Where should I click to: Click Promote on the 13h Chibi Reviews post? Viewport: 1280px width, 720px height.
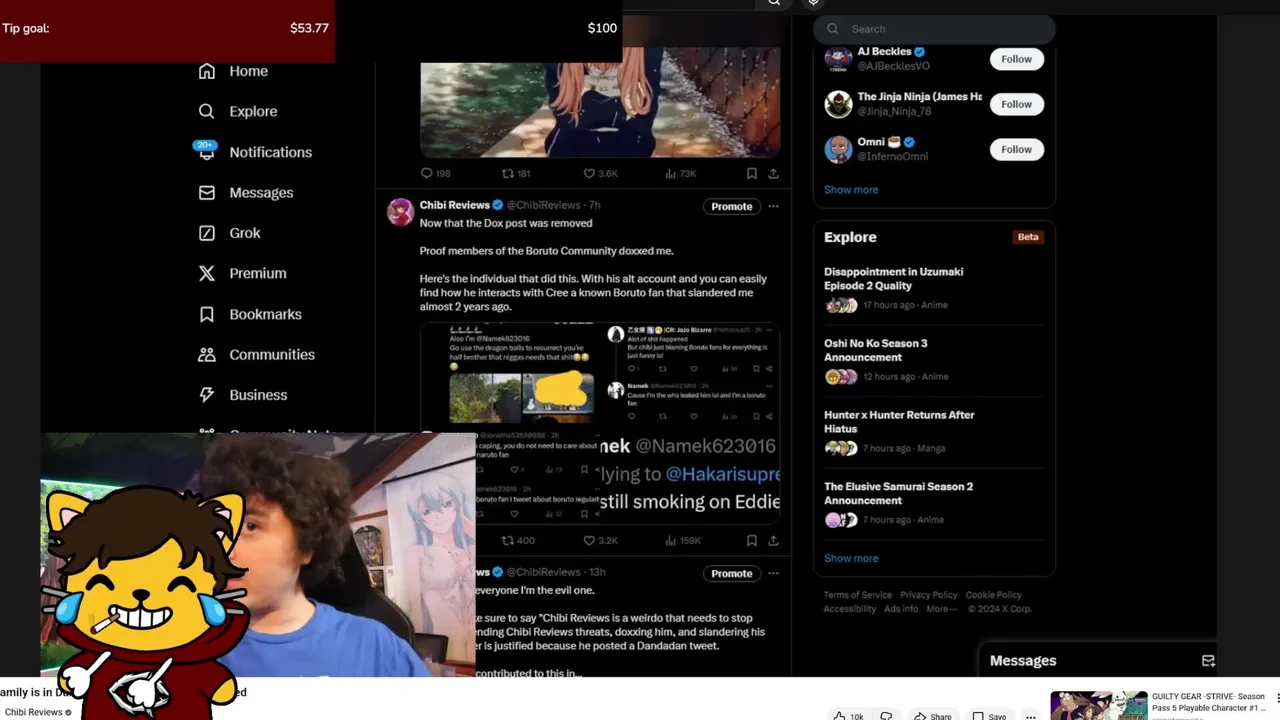[x=731, y=573]
